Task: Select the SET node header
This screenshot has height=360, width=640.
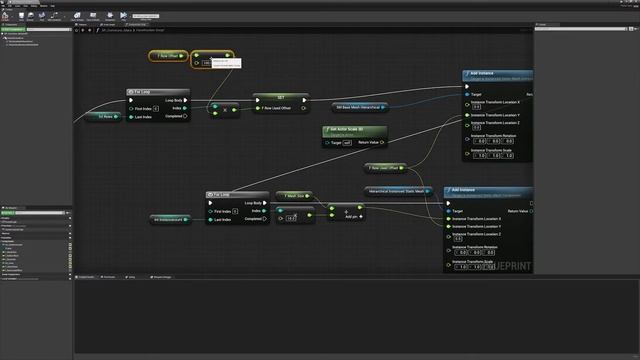Action: pyautogui.click(x=281, y=98)
